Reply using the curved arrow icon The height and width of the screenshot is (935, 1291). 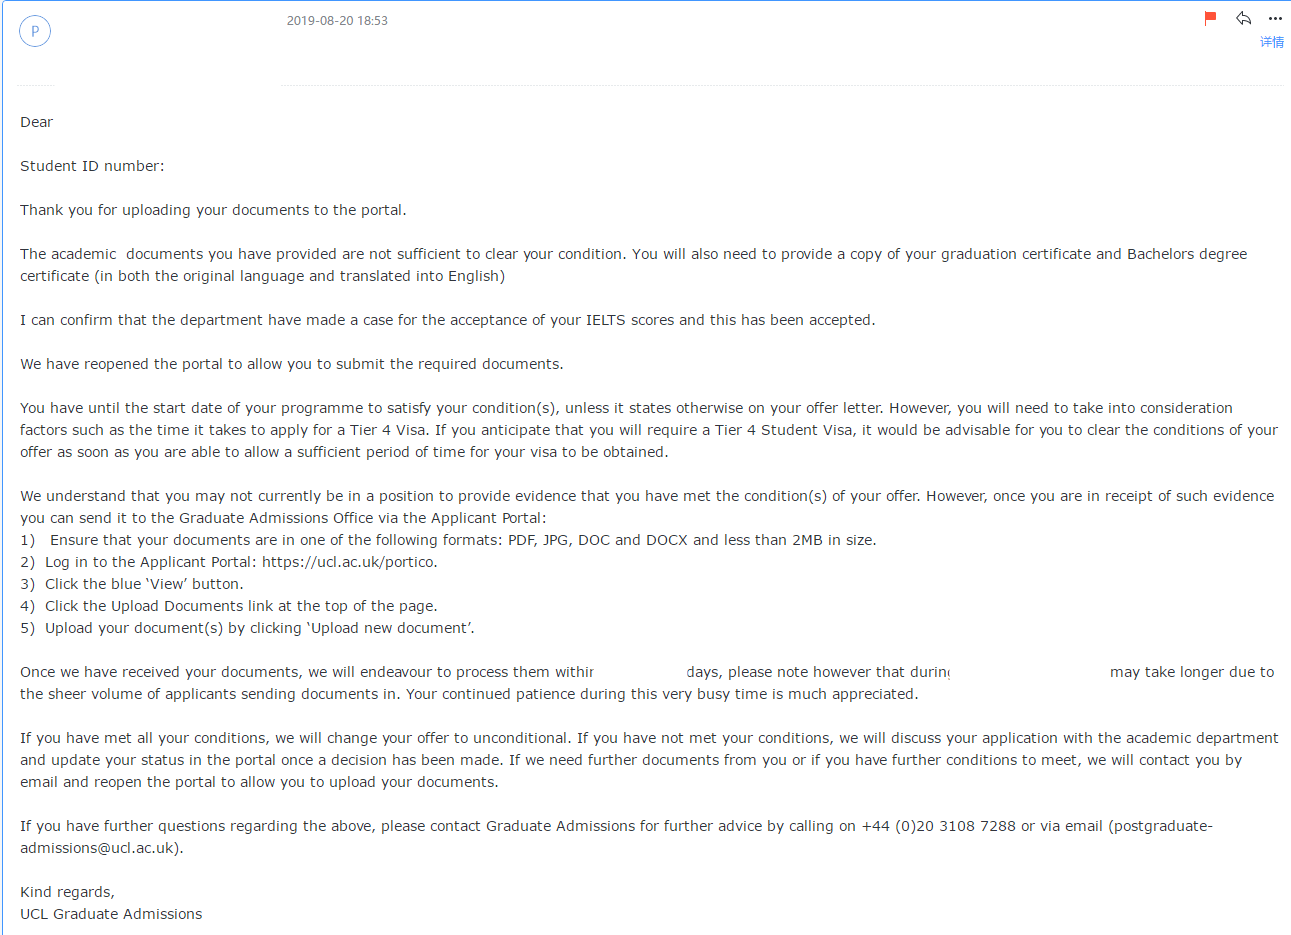[1243, 18]
